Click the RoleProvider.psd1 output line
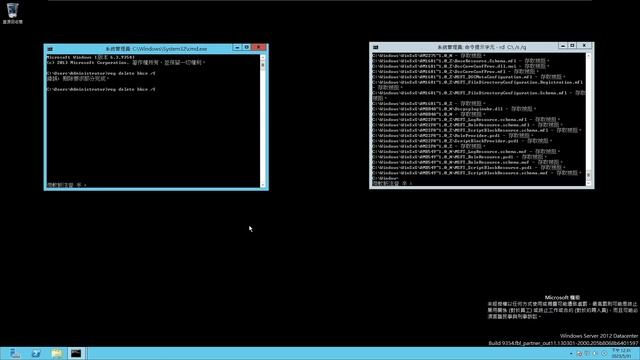This screenshot has width=640, height=360. [x=453, y=136]
